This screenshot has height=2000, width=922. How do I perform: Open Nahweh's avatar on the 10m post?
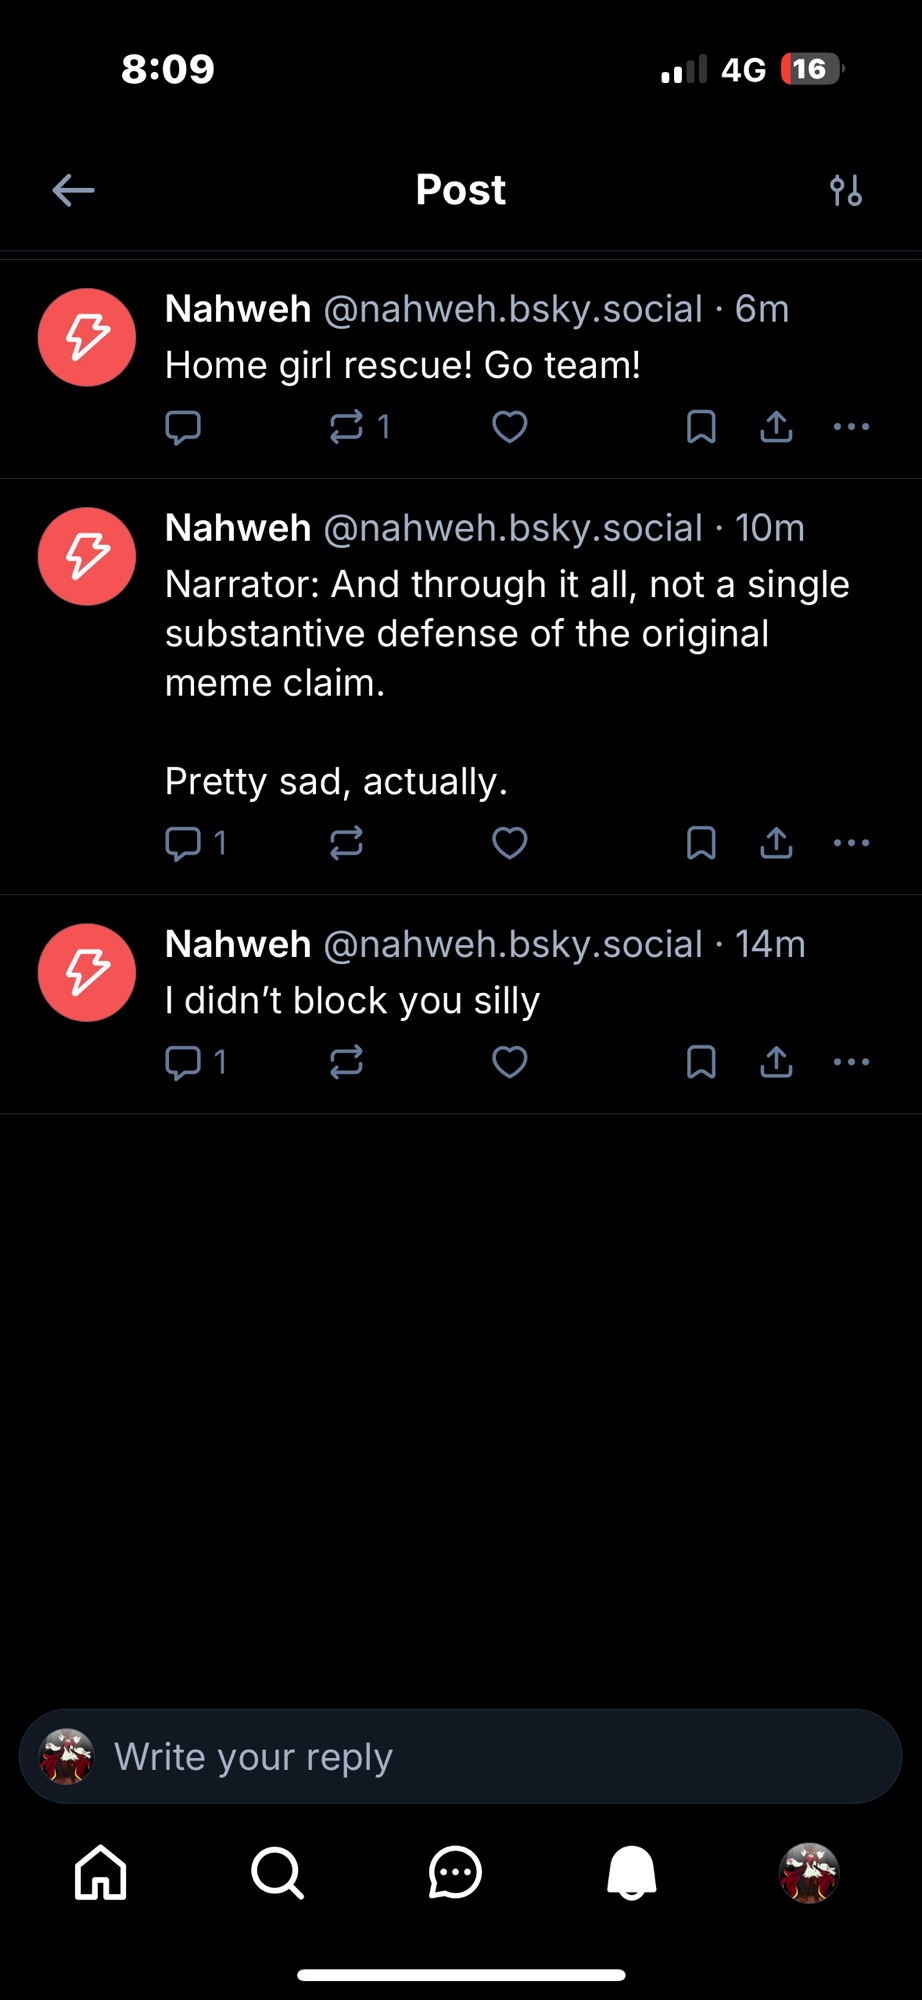click(87, 556)
